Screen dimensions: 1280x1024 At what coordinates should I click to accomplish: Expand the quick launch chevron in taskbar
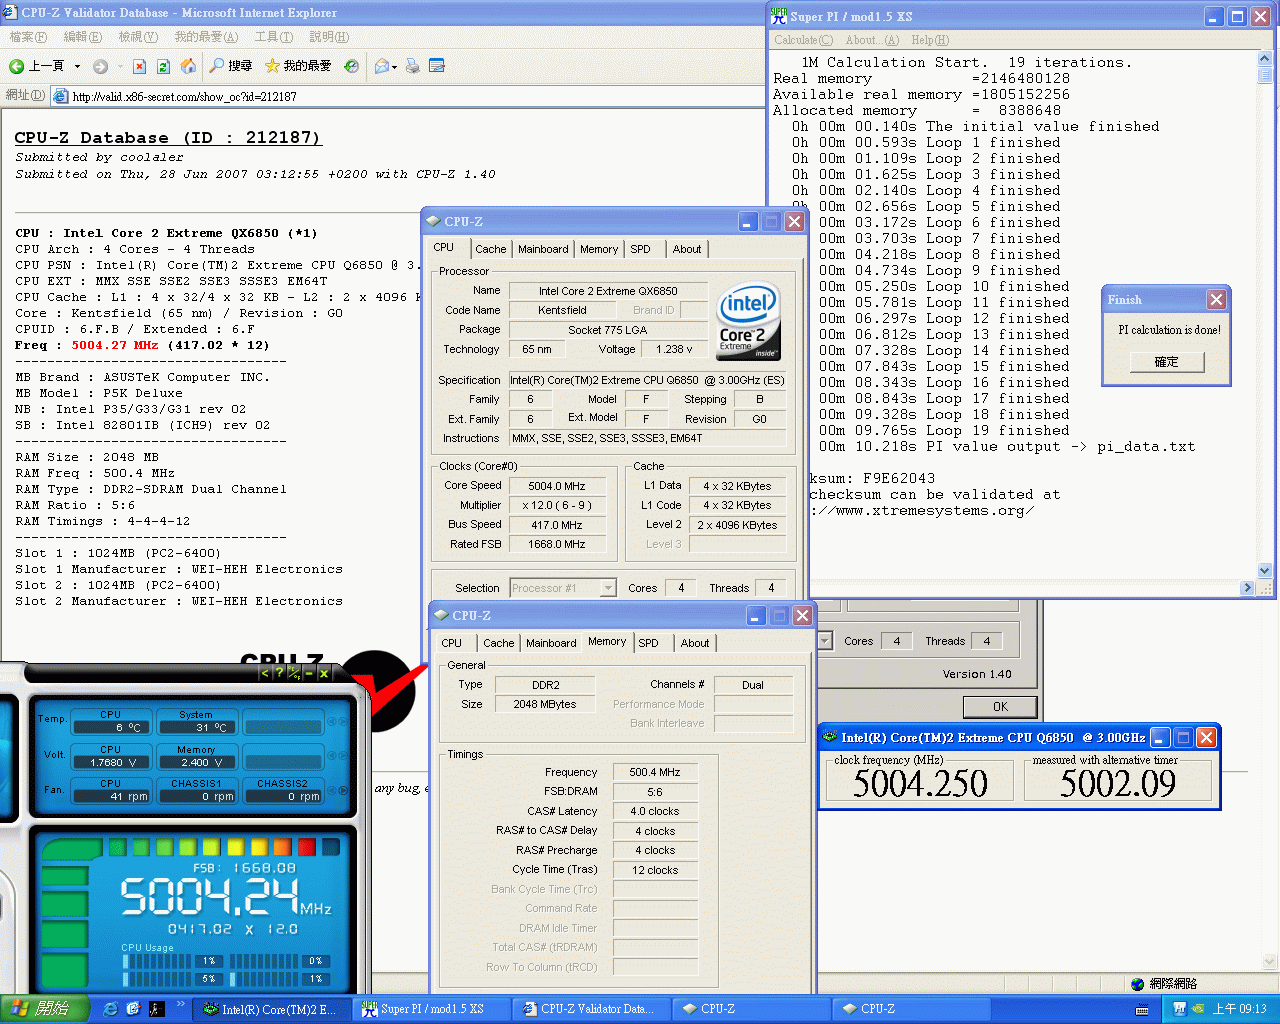(181, 1004)
